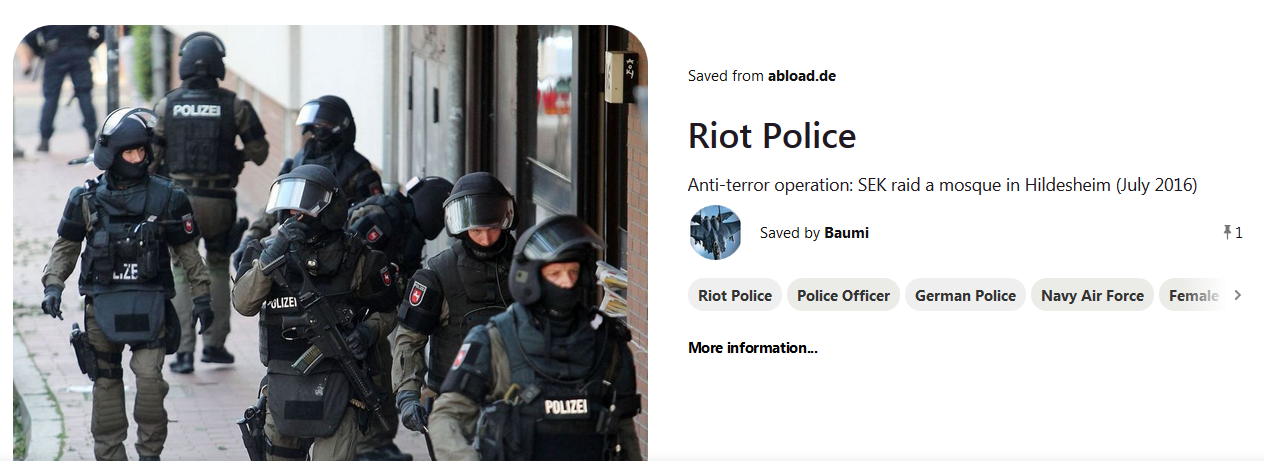Expand the More information... section
1264x468 pixels.
(x=752, y=348)
